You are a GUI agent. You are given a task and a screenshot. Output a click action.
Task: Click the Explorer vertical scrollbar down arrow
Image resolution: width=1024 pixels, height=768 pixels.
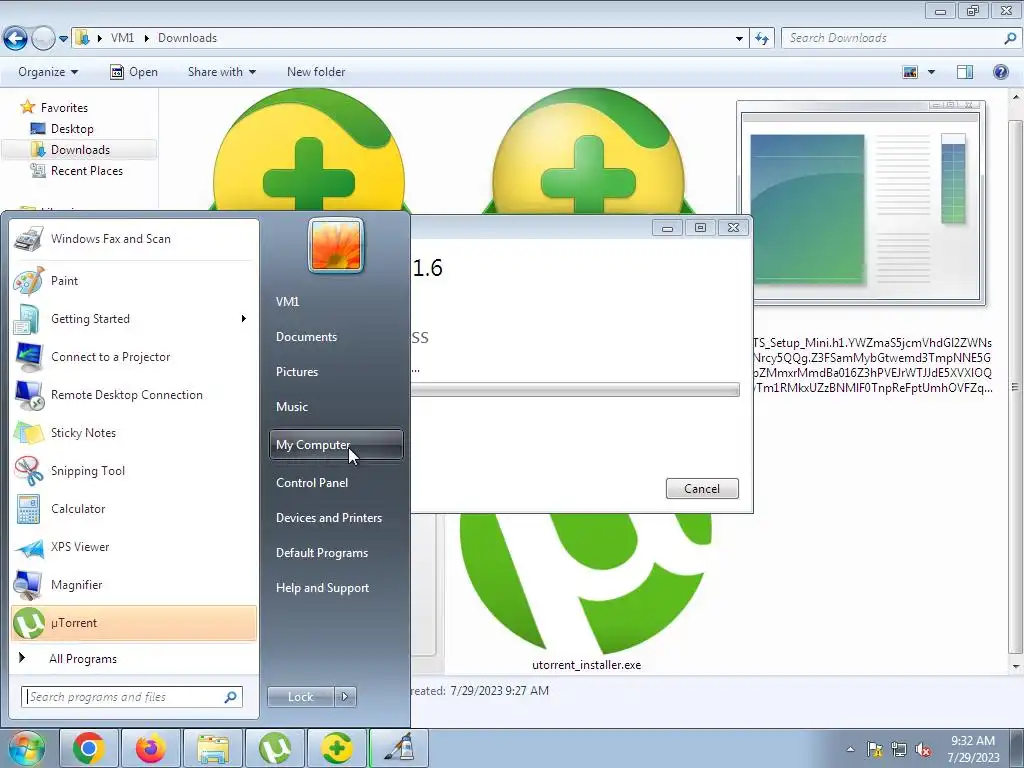pyautogui.click(x=1016, y=667)
